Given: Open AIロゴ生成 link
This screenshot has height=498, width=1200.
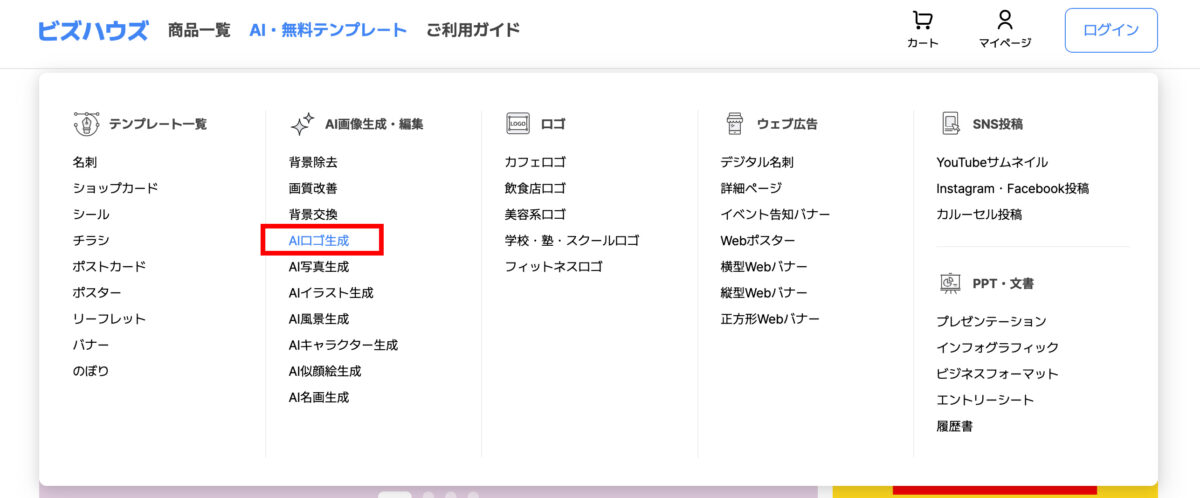Looking at the screenshot, I should (319, 240).
